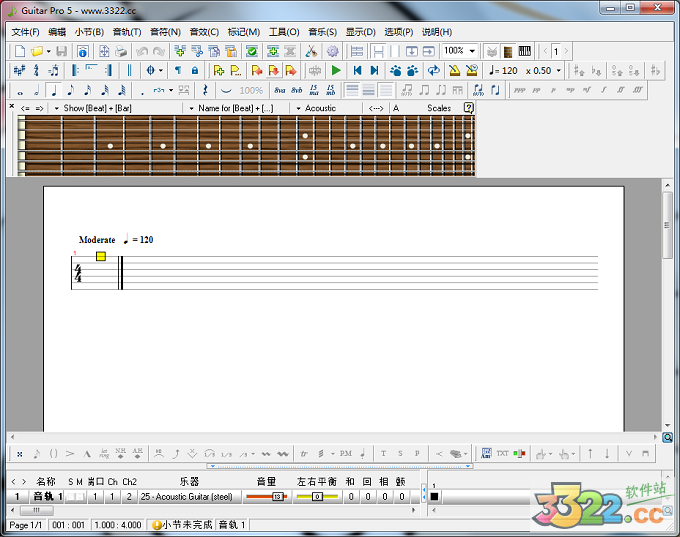
Task: Click the TXT text insert icon
Action: 503,453
